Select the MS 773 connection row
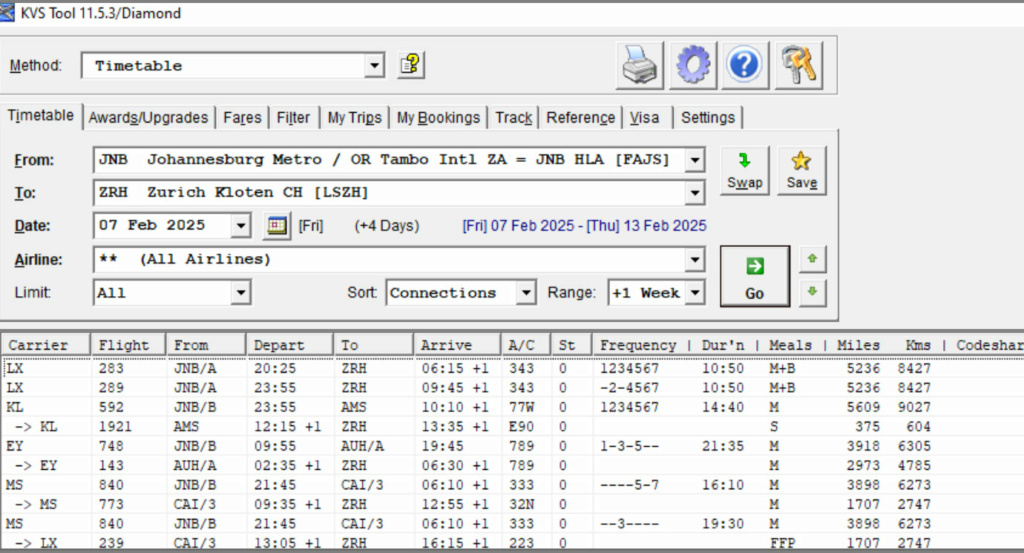Viewport: 1024px width, 553px height. [x=512, y=504]
